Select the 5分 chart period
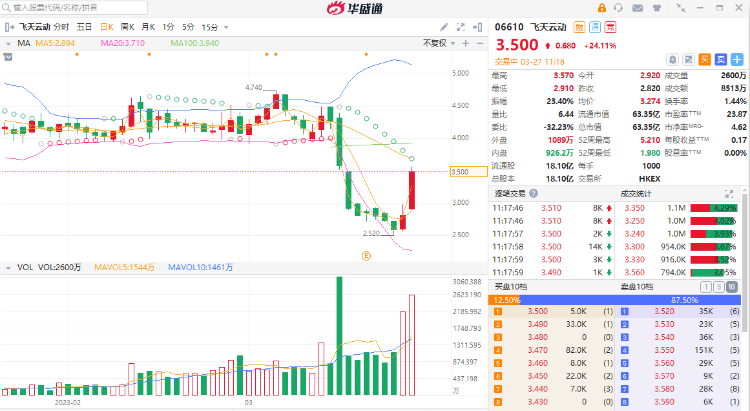 point(188,27)
